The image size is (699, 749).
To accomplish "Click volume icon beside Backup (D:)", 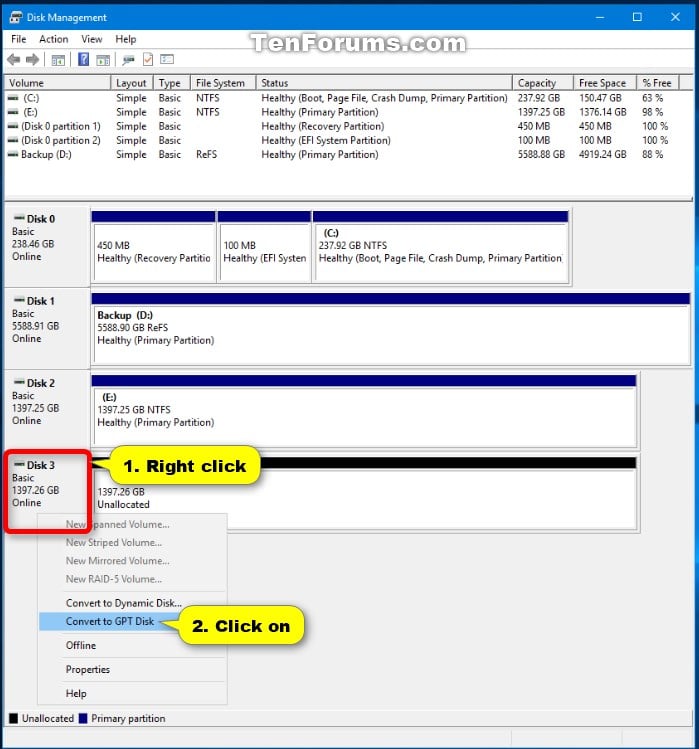I will tap(13, 155).
